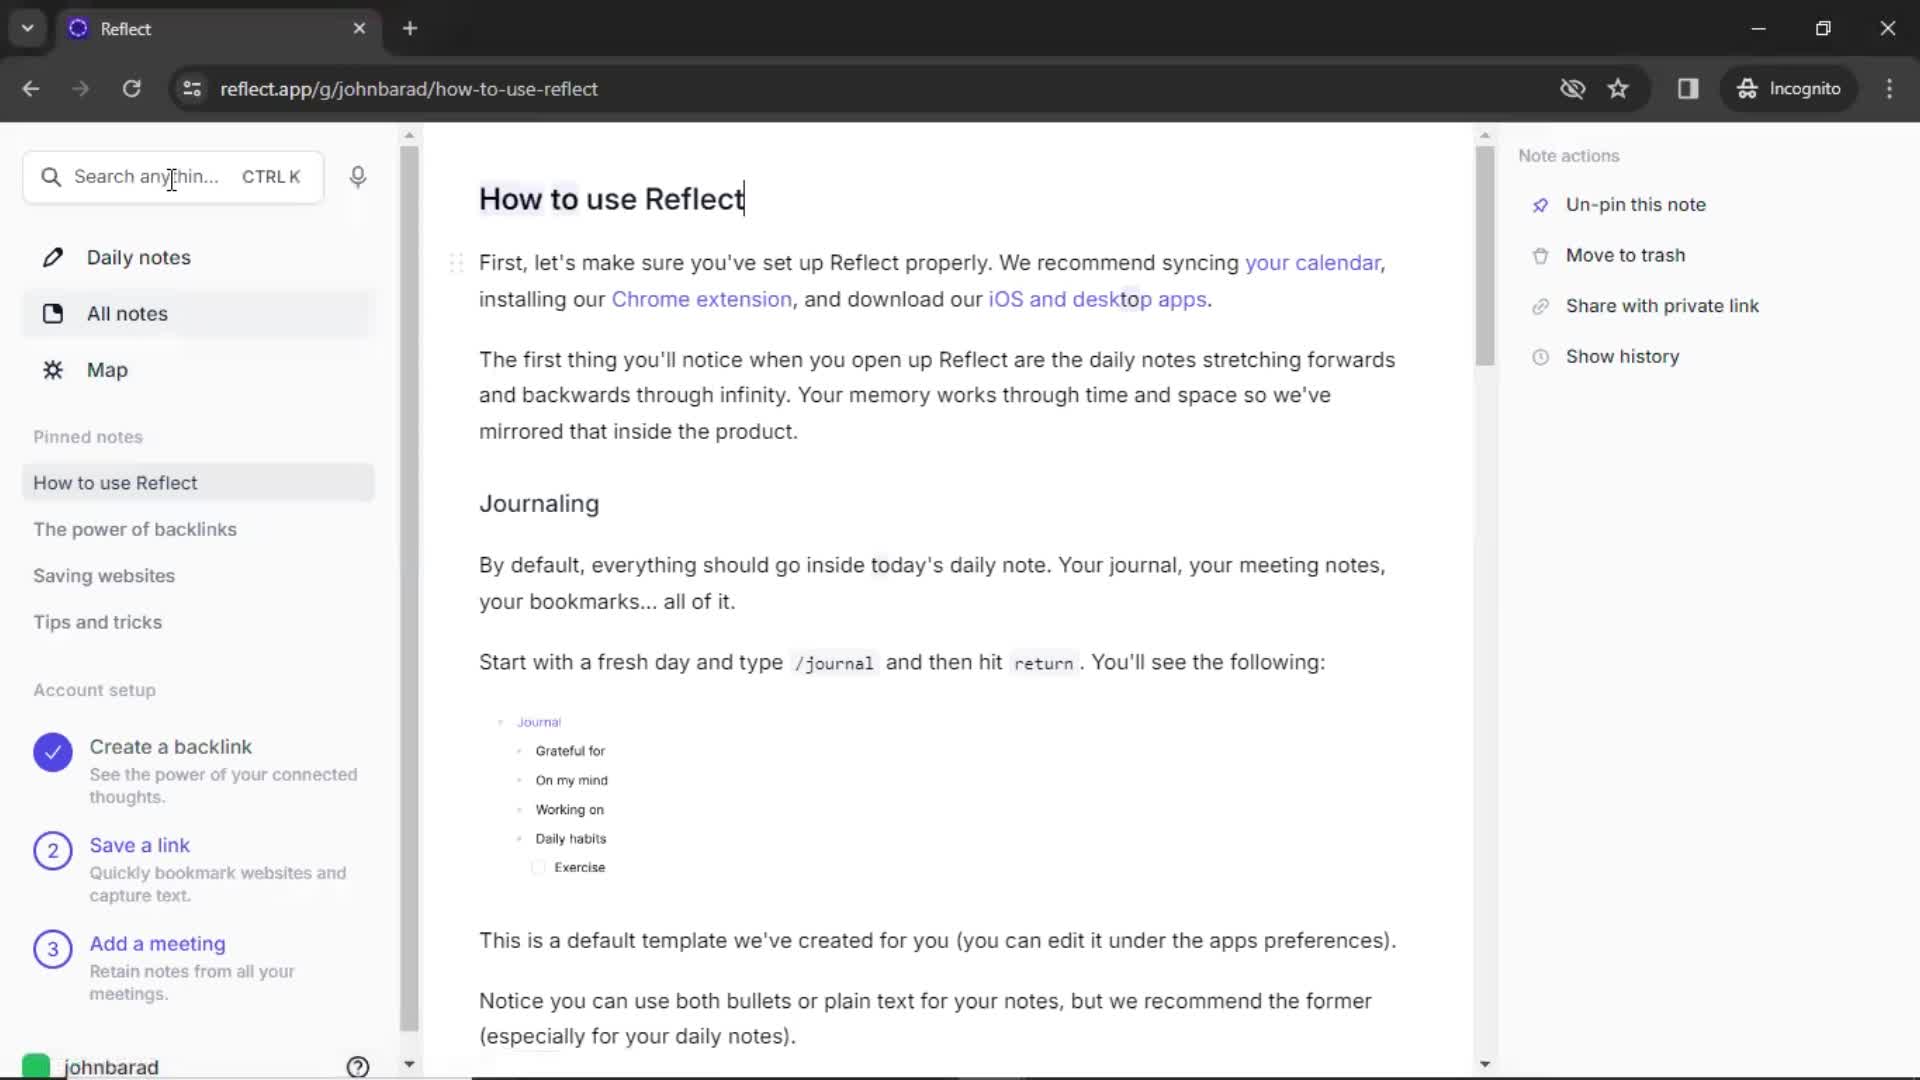The width and height of the screenshot is (1920, 1080).
Task: Click the browser back arrow
Action: coord(31,89)
